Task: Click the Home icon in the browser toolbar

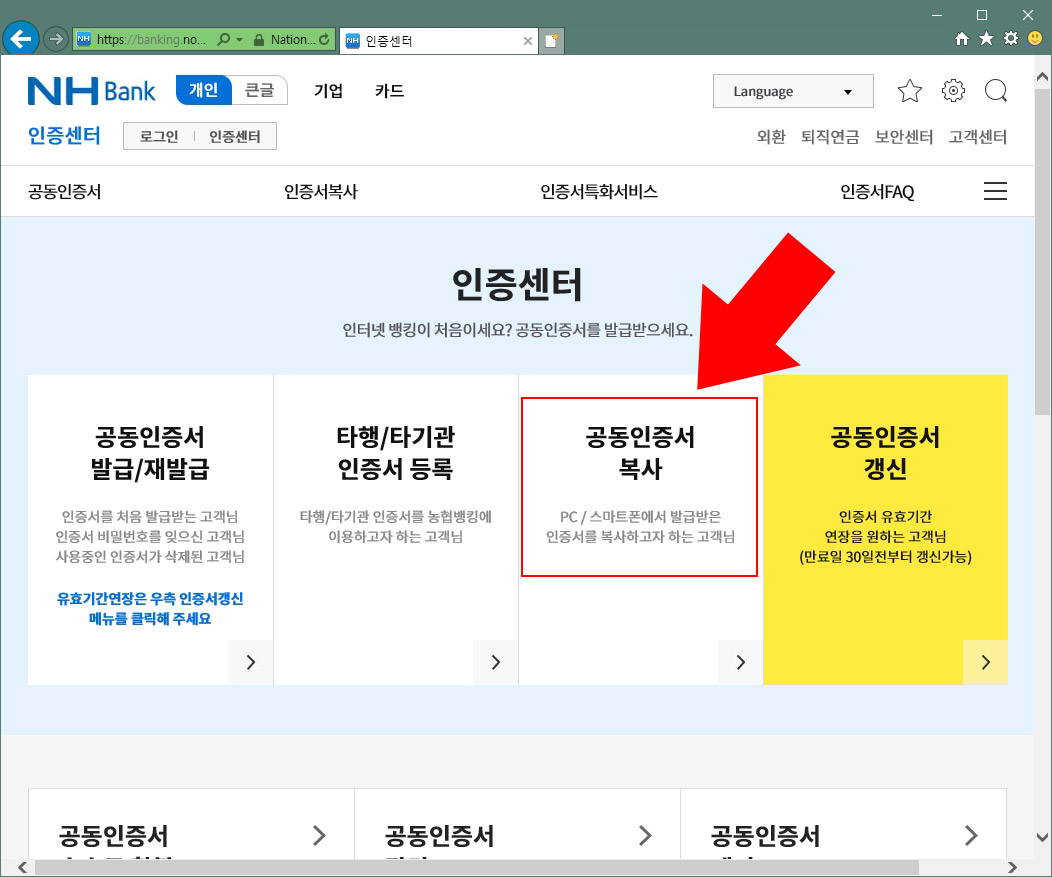Action: click(961, 38)
